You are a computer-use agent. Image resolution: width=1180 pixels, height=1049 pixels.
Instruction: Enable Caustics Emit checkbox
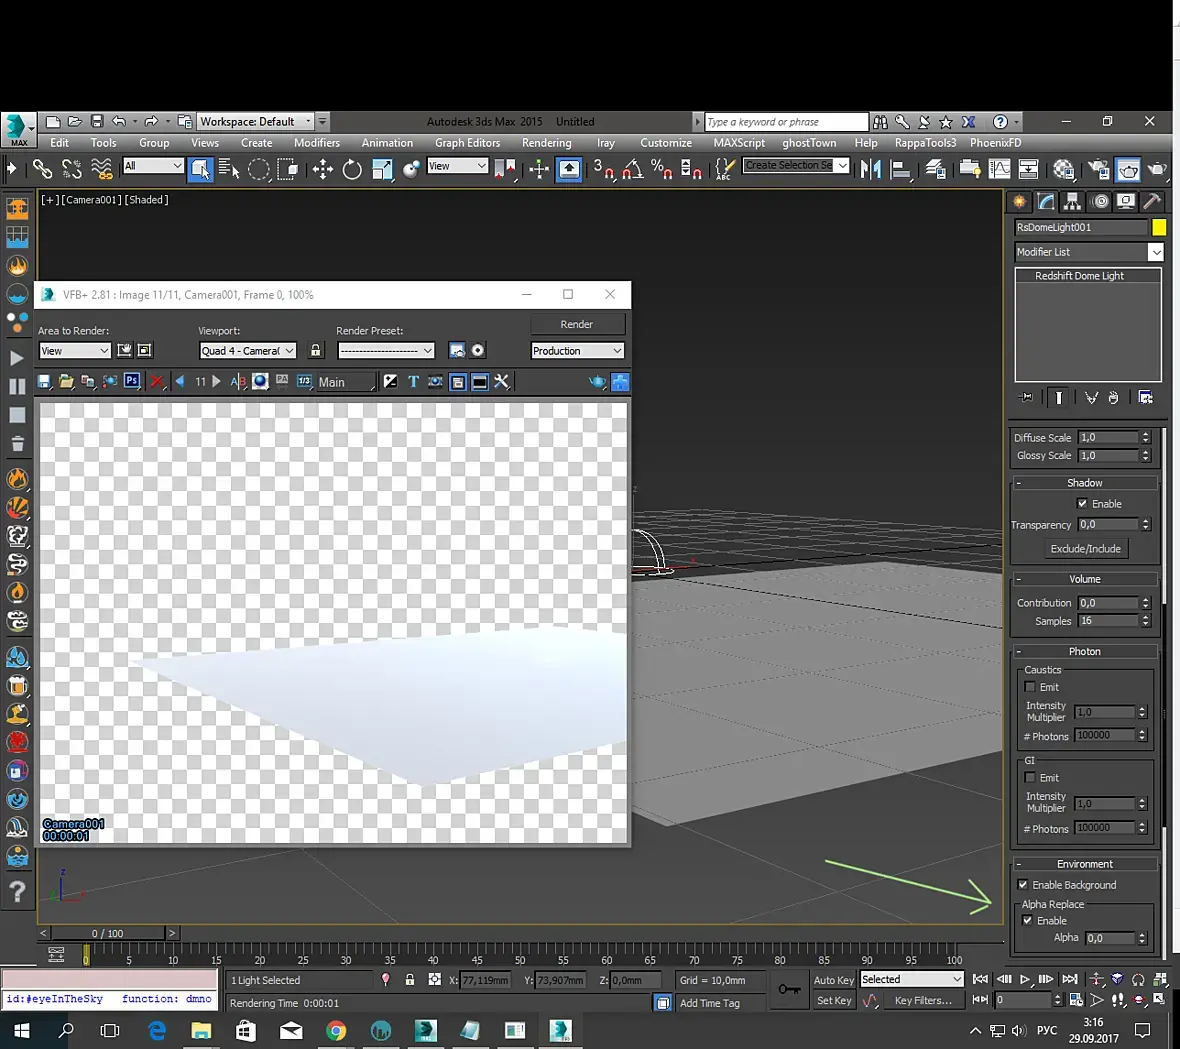tap(1030, 687)
